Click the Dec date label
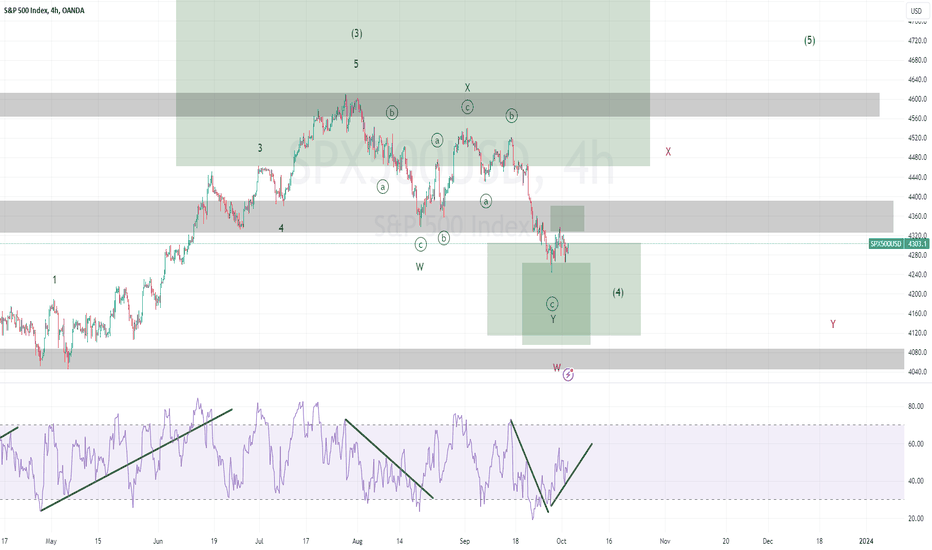 tap(768, 541)
